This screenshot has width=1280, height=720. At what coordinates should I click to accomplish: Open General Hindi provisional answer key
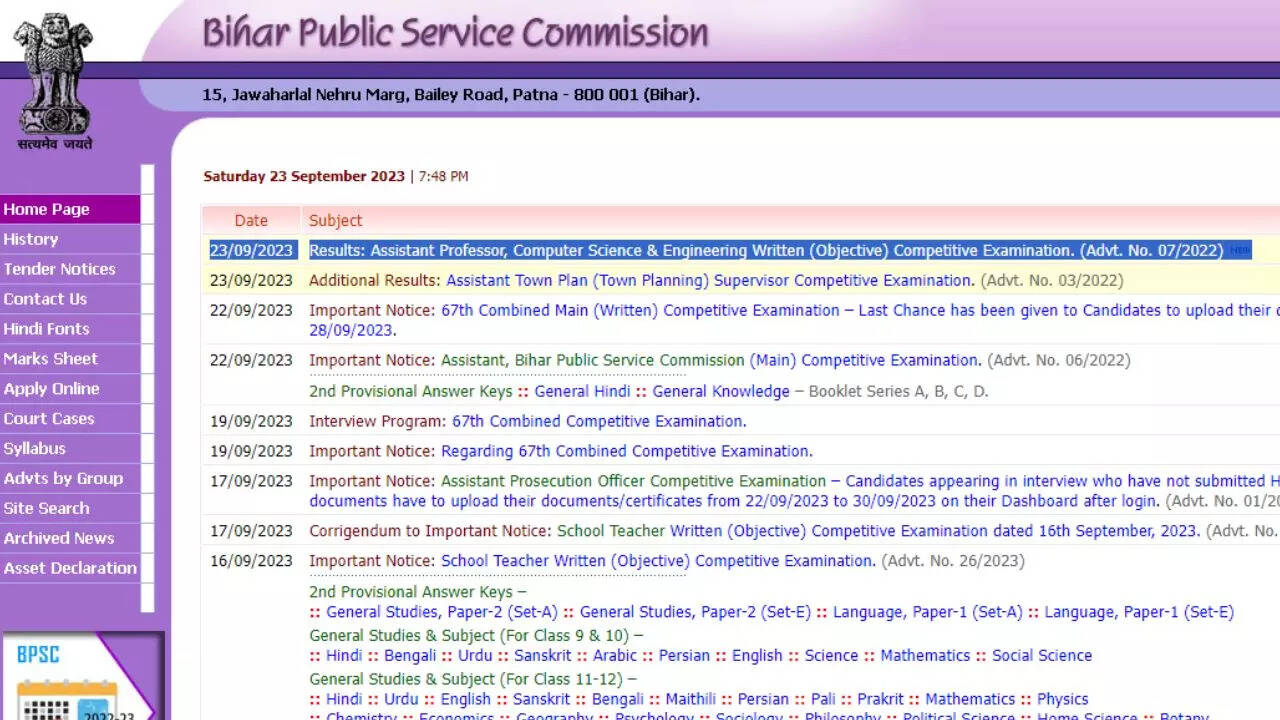pyautogui.click(x=582, y=392)
